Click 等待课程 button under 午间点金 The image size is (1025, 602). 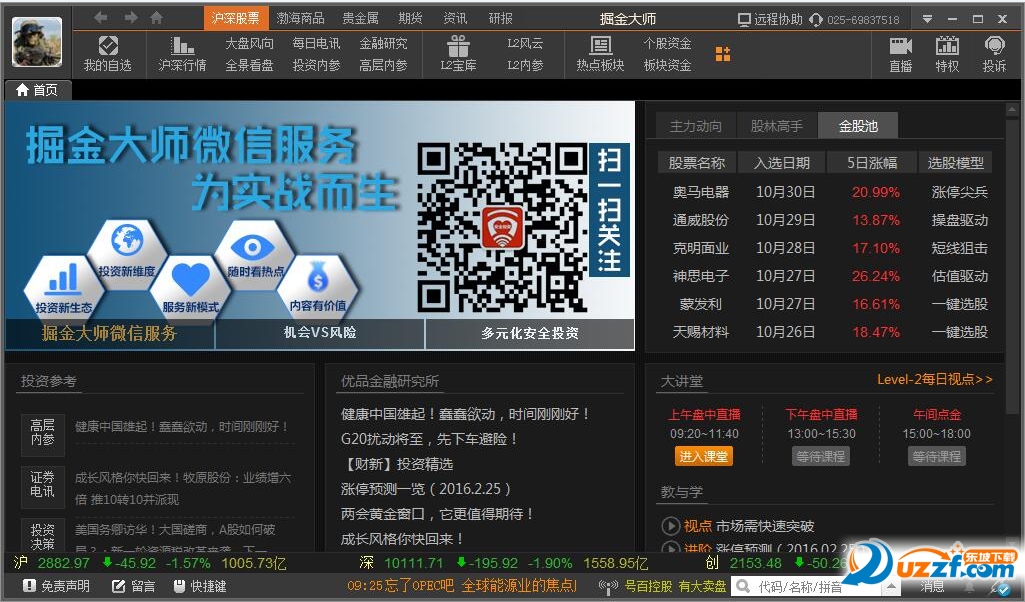tap(937, 456)
